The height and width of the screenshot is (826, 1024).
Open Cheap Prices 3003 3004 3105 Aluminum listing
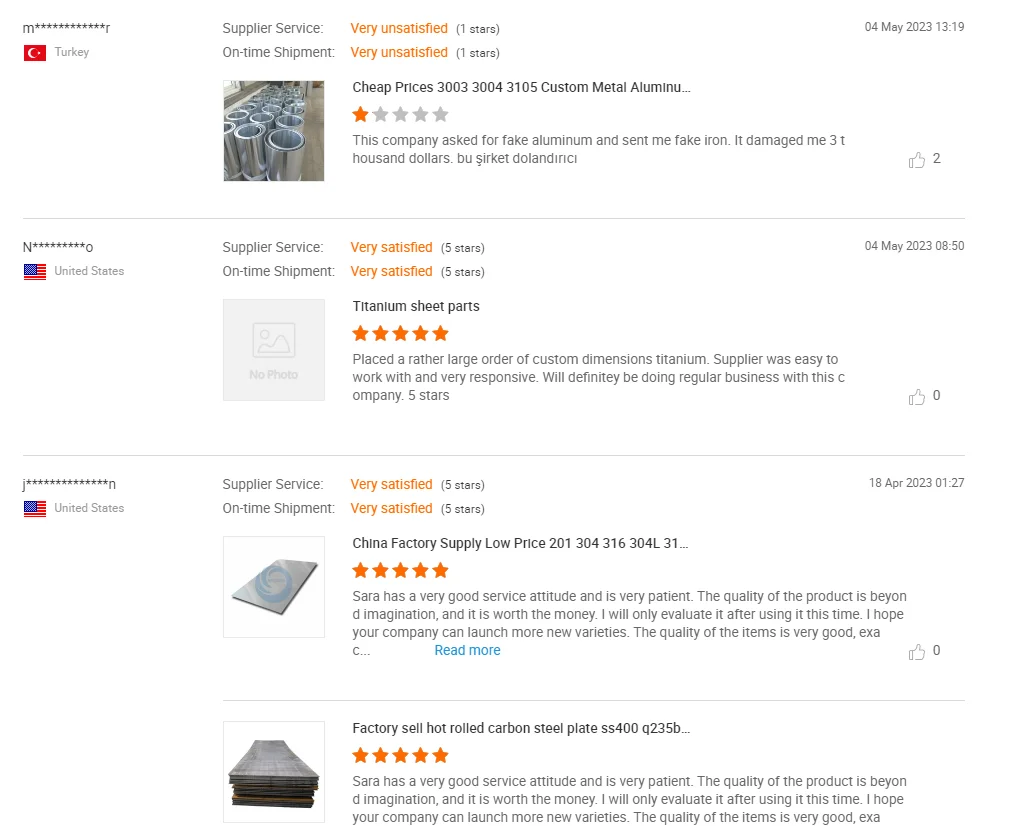coord(521,87)
